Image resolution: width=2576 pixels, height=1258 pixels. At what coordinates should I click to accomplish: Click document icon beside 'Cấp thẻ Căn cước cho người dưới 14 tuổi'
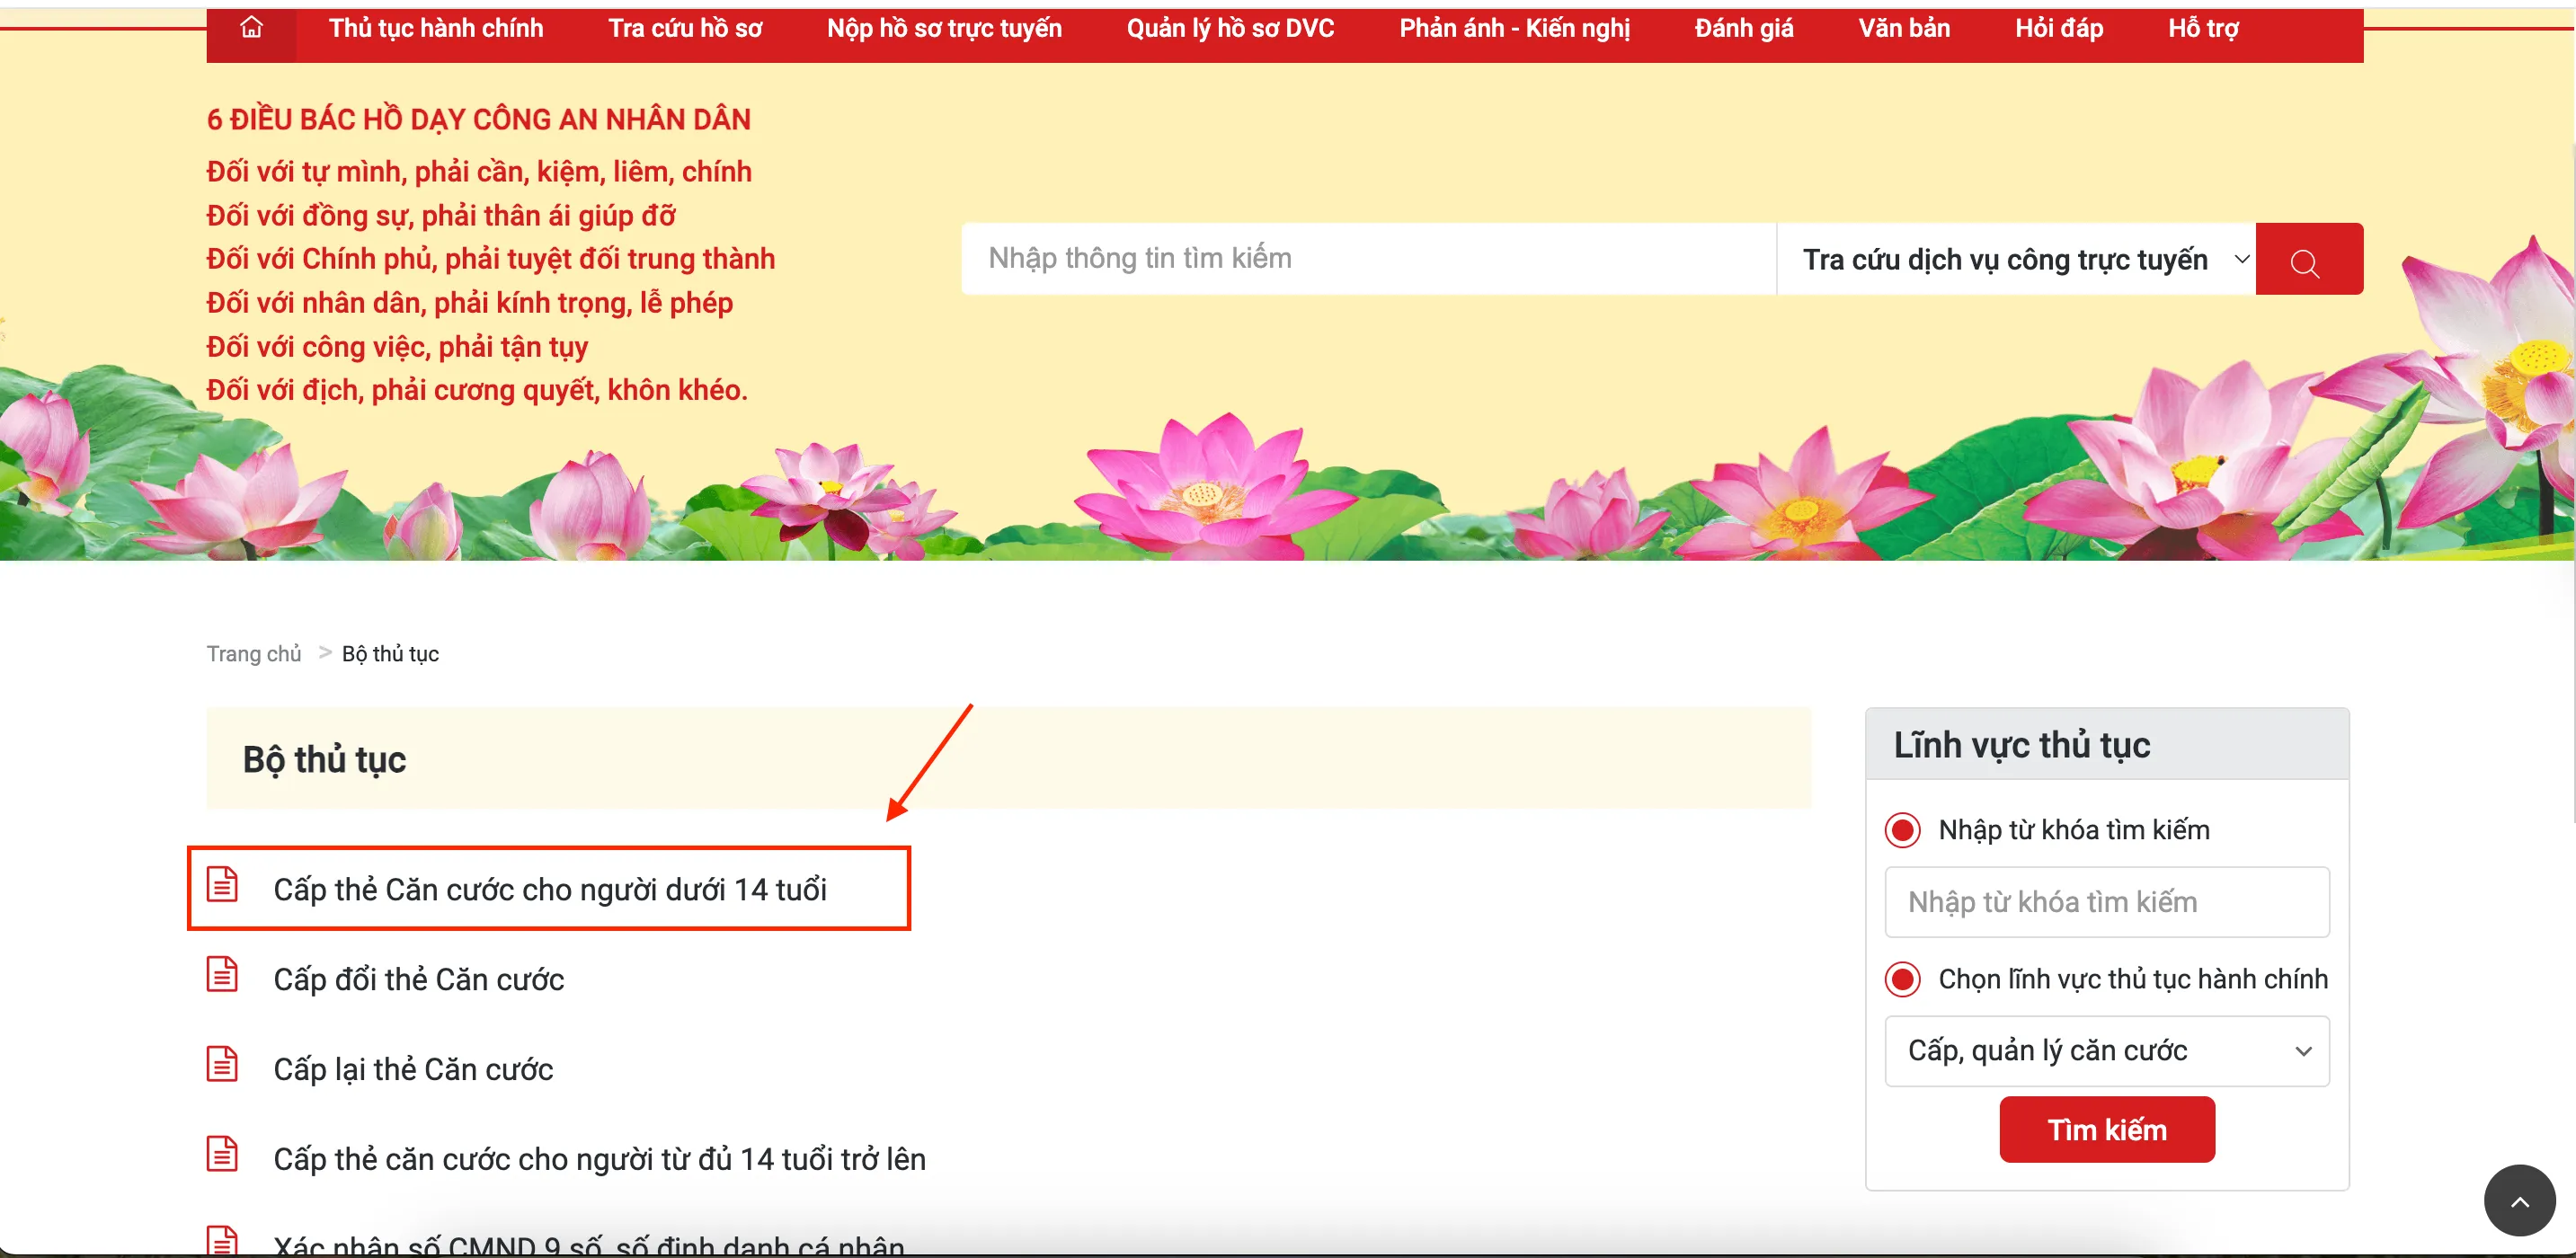(222, 885)
